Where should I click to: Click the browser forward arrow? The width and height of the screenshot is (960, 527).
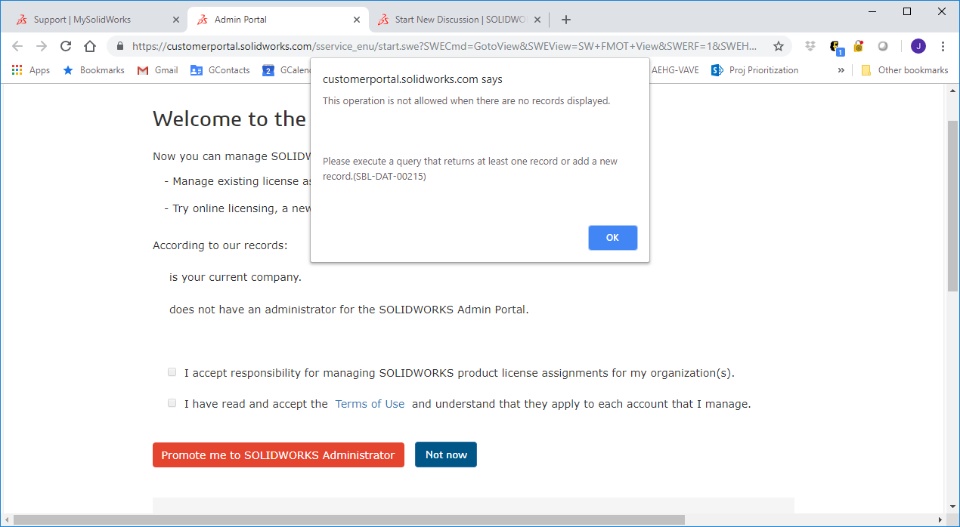coord(41,46)
